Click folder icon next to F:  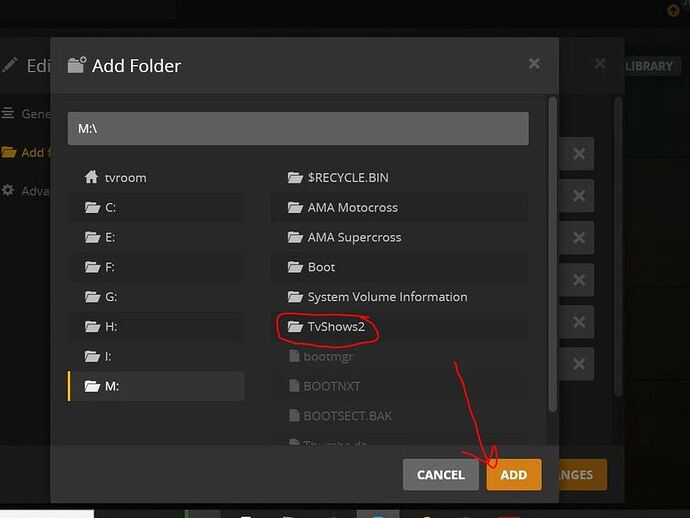(x=92, y=267)
